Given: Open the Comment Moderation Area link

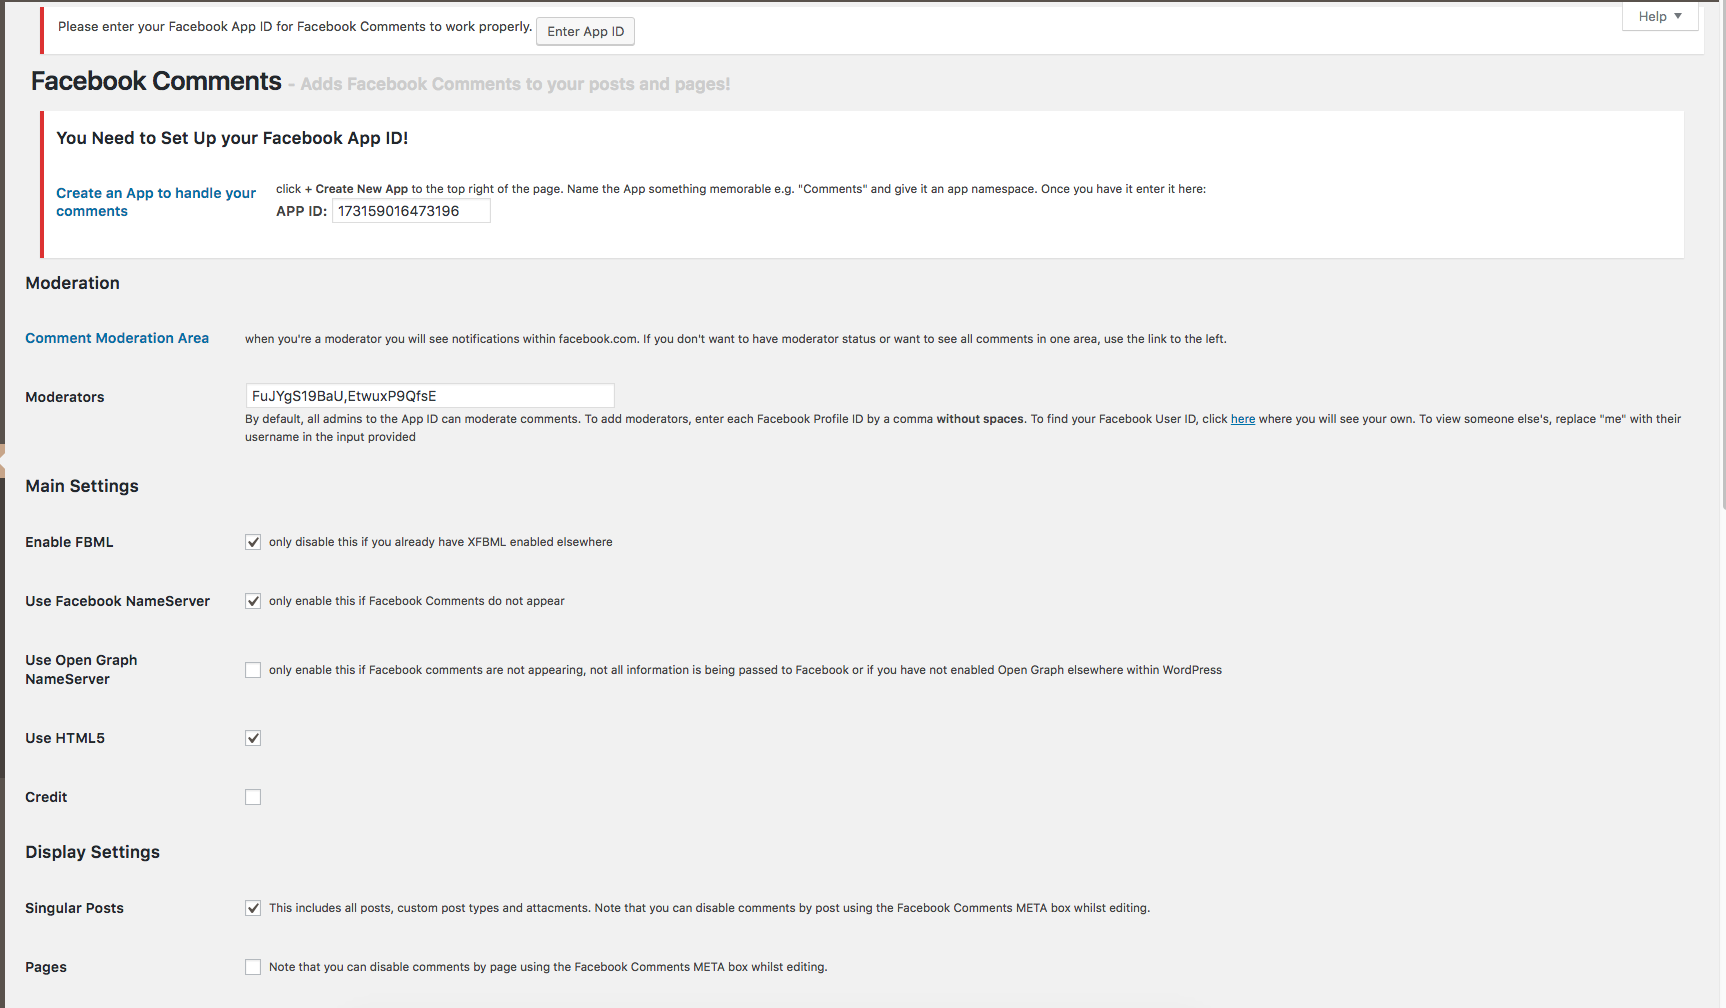Looking at the screenshot, I should click(117, 338).
